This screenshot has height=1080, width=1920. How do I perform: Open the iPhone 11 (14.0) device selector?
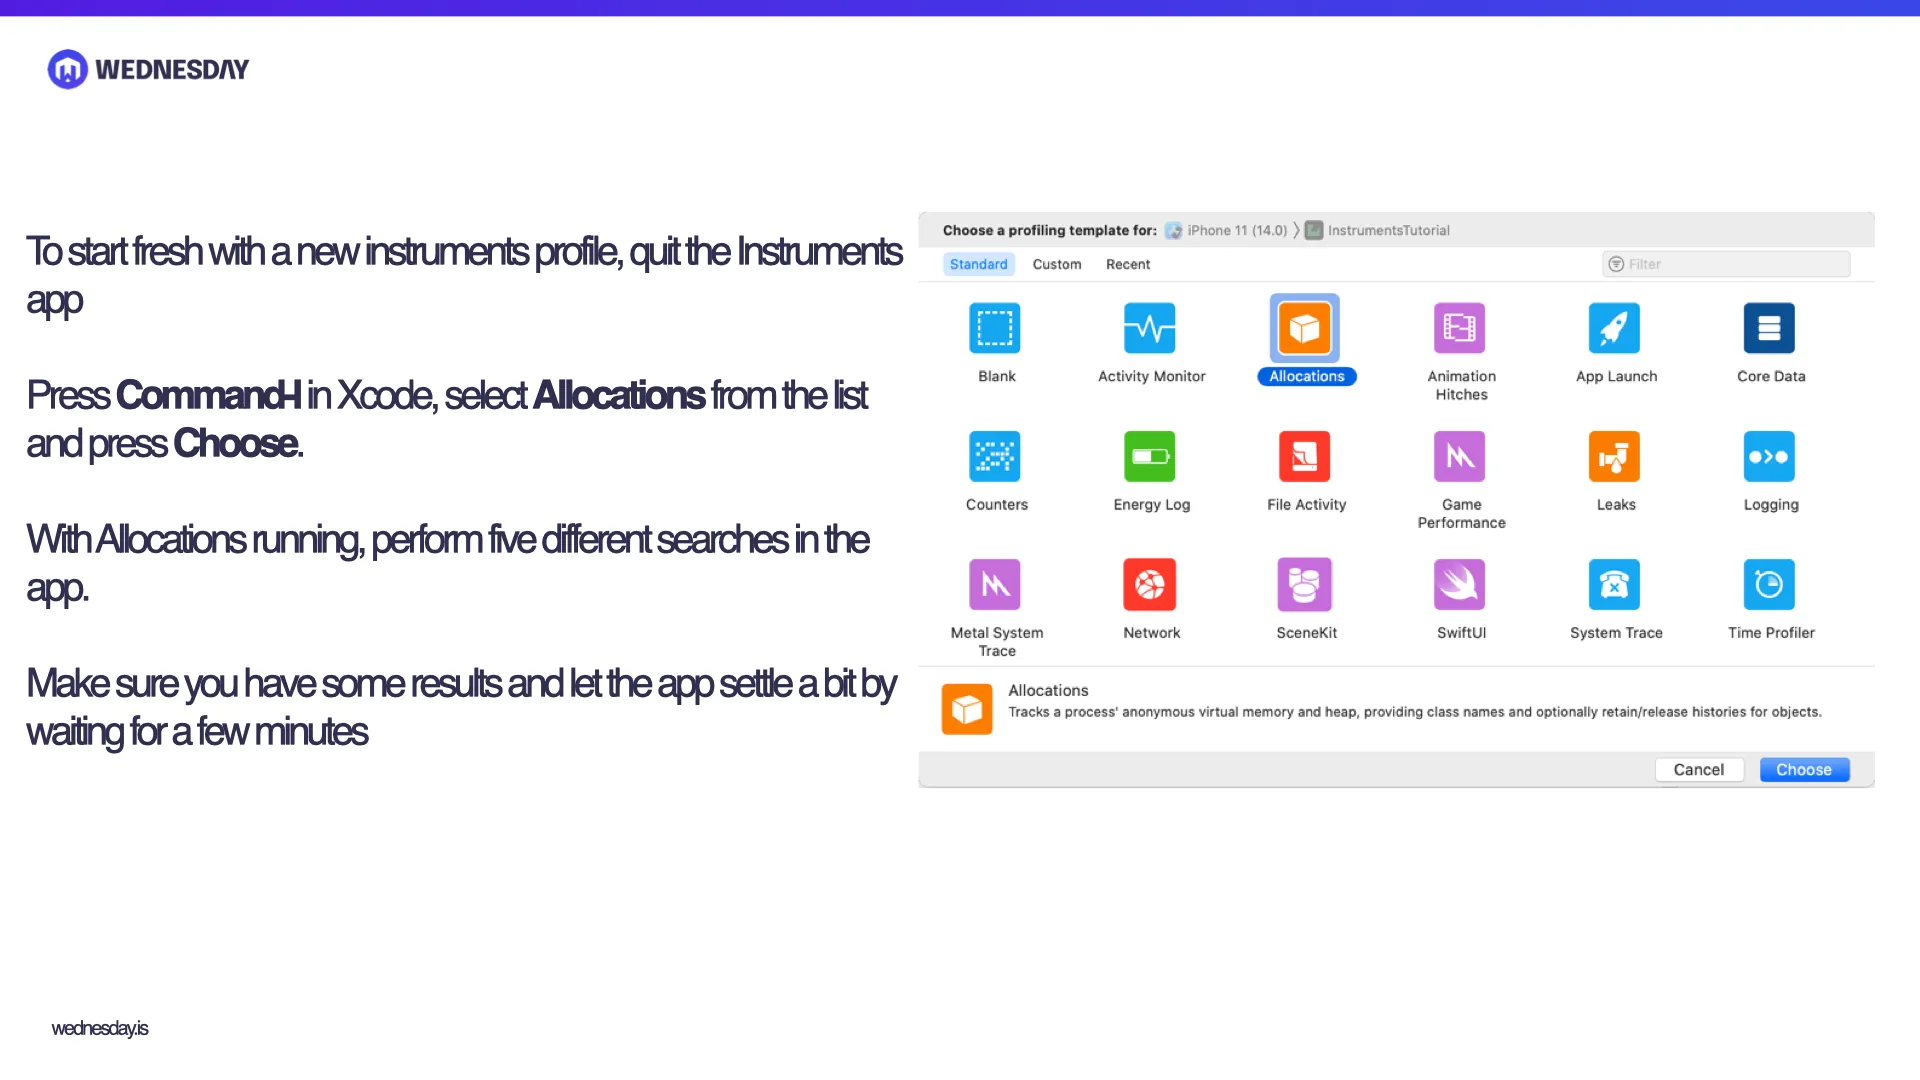click(x=1227, y=230)
